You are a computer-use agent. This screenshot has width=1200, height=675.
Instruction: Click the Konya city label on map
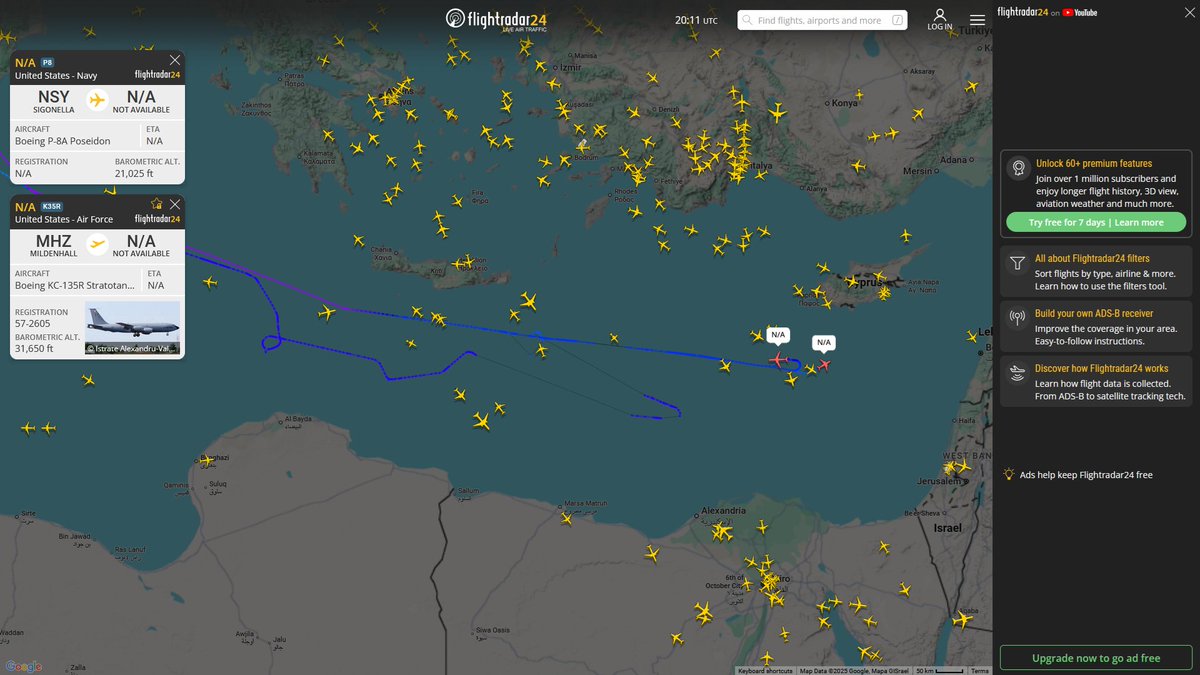[845, 103]
